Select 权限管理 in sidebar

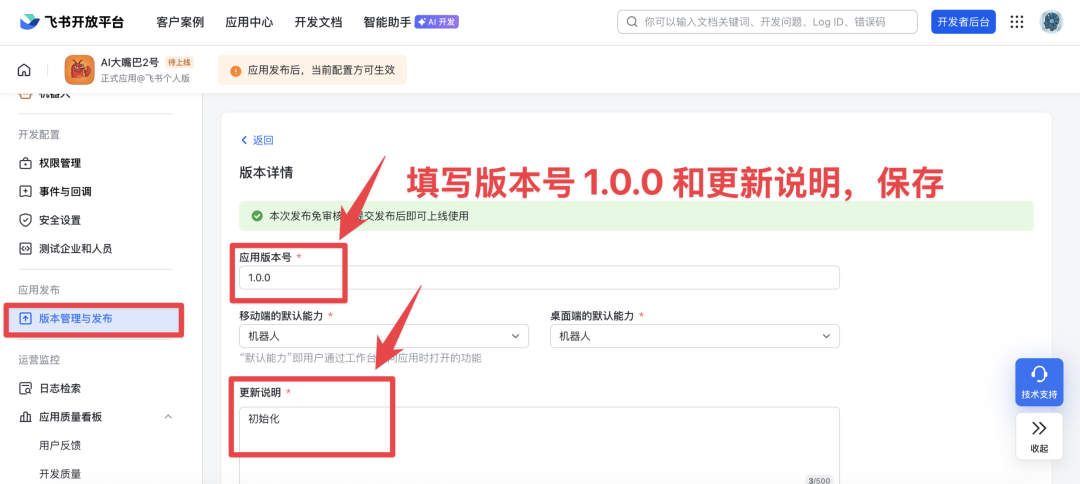pos(60,163)
